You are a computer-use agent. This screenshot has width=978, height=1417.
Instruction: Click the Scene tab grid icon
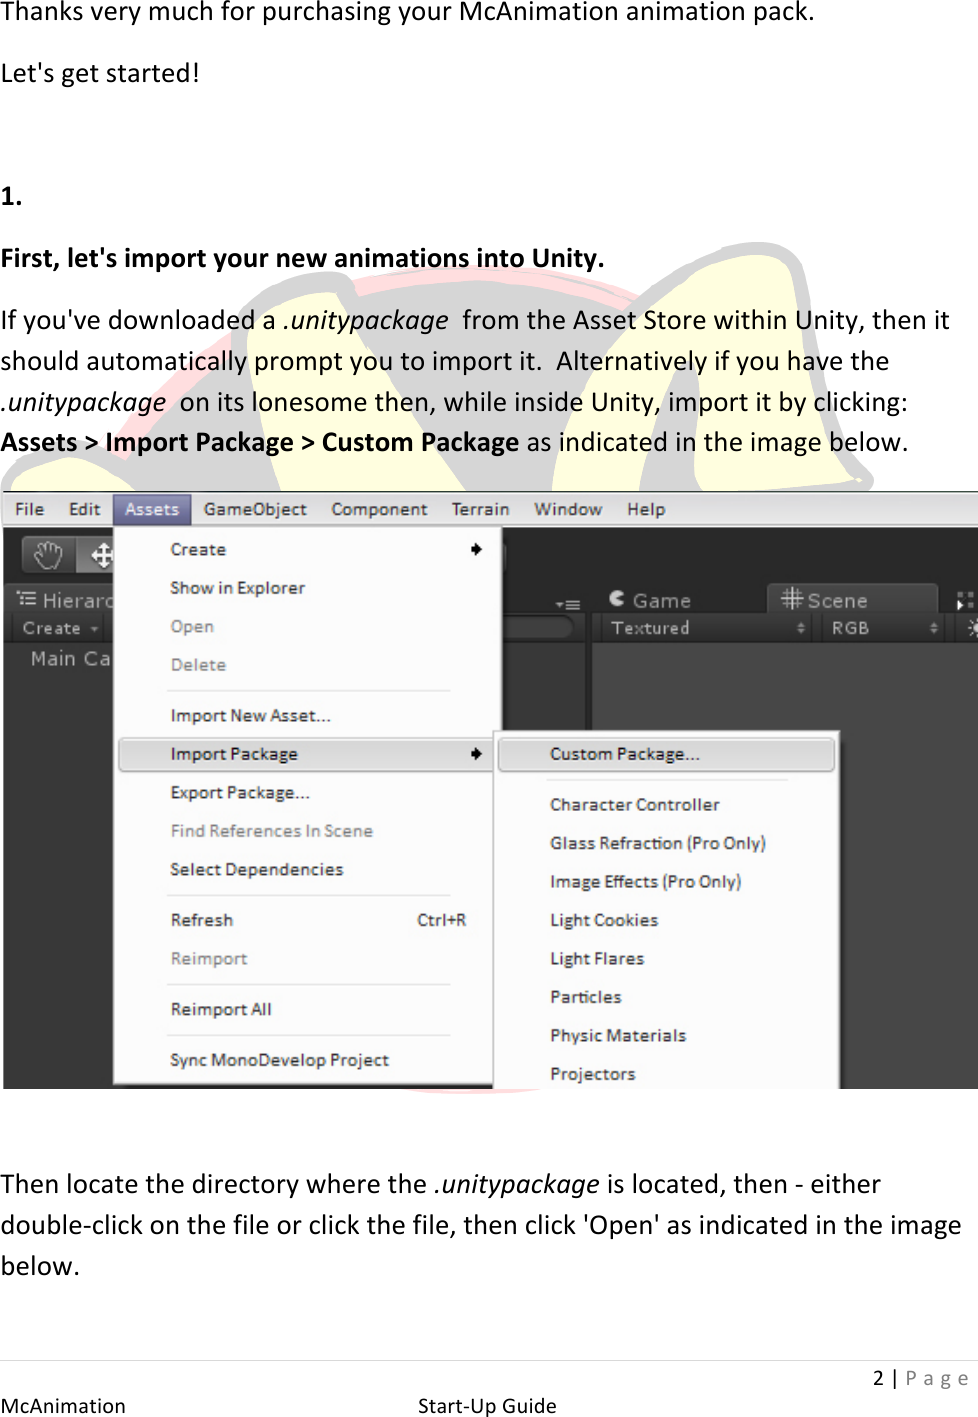792,598
